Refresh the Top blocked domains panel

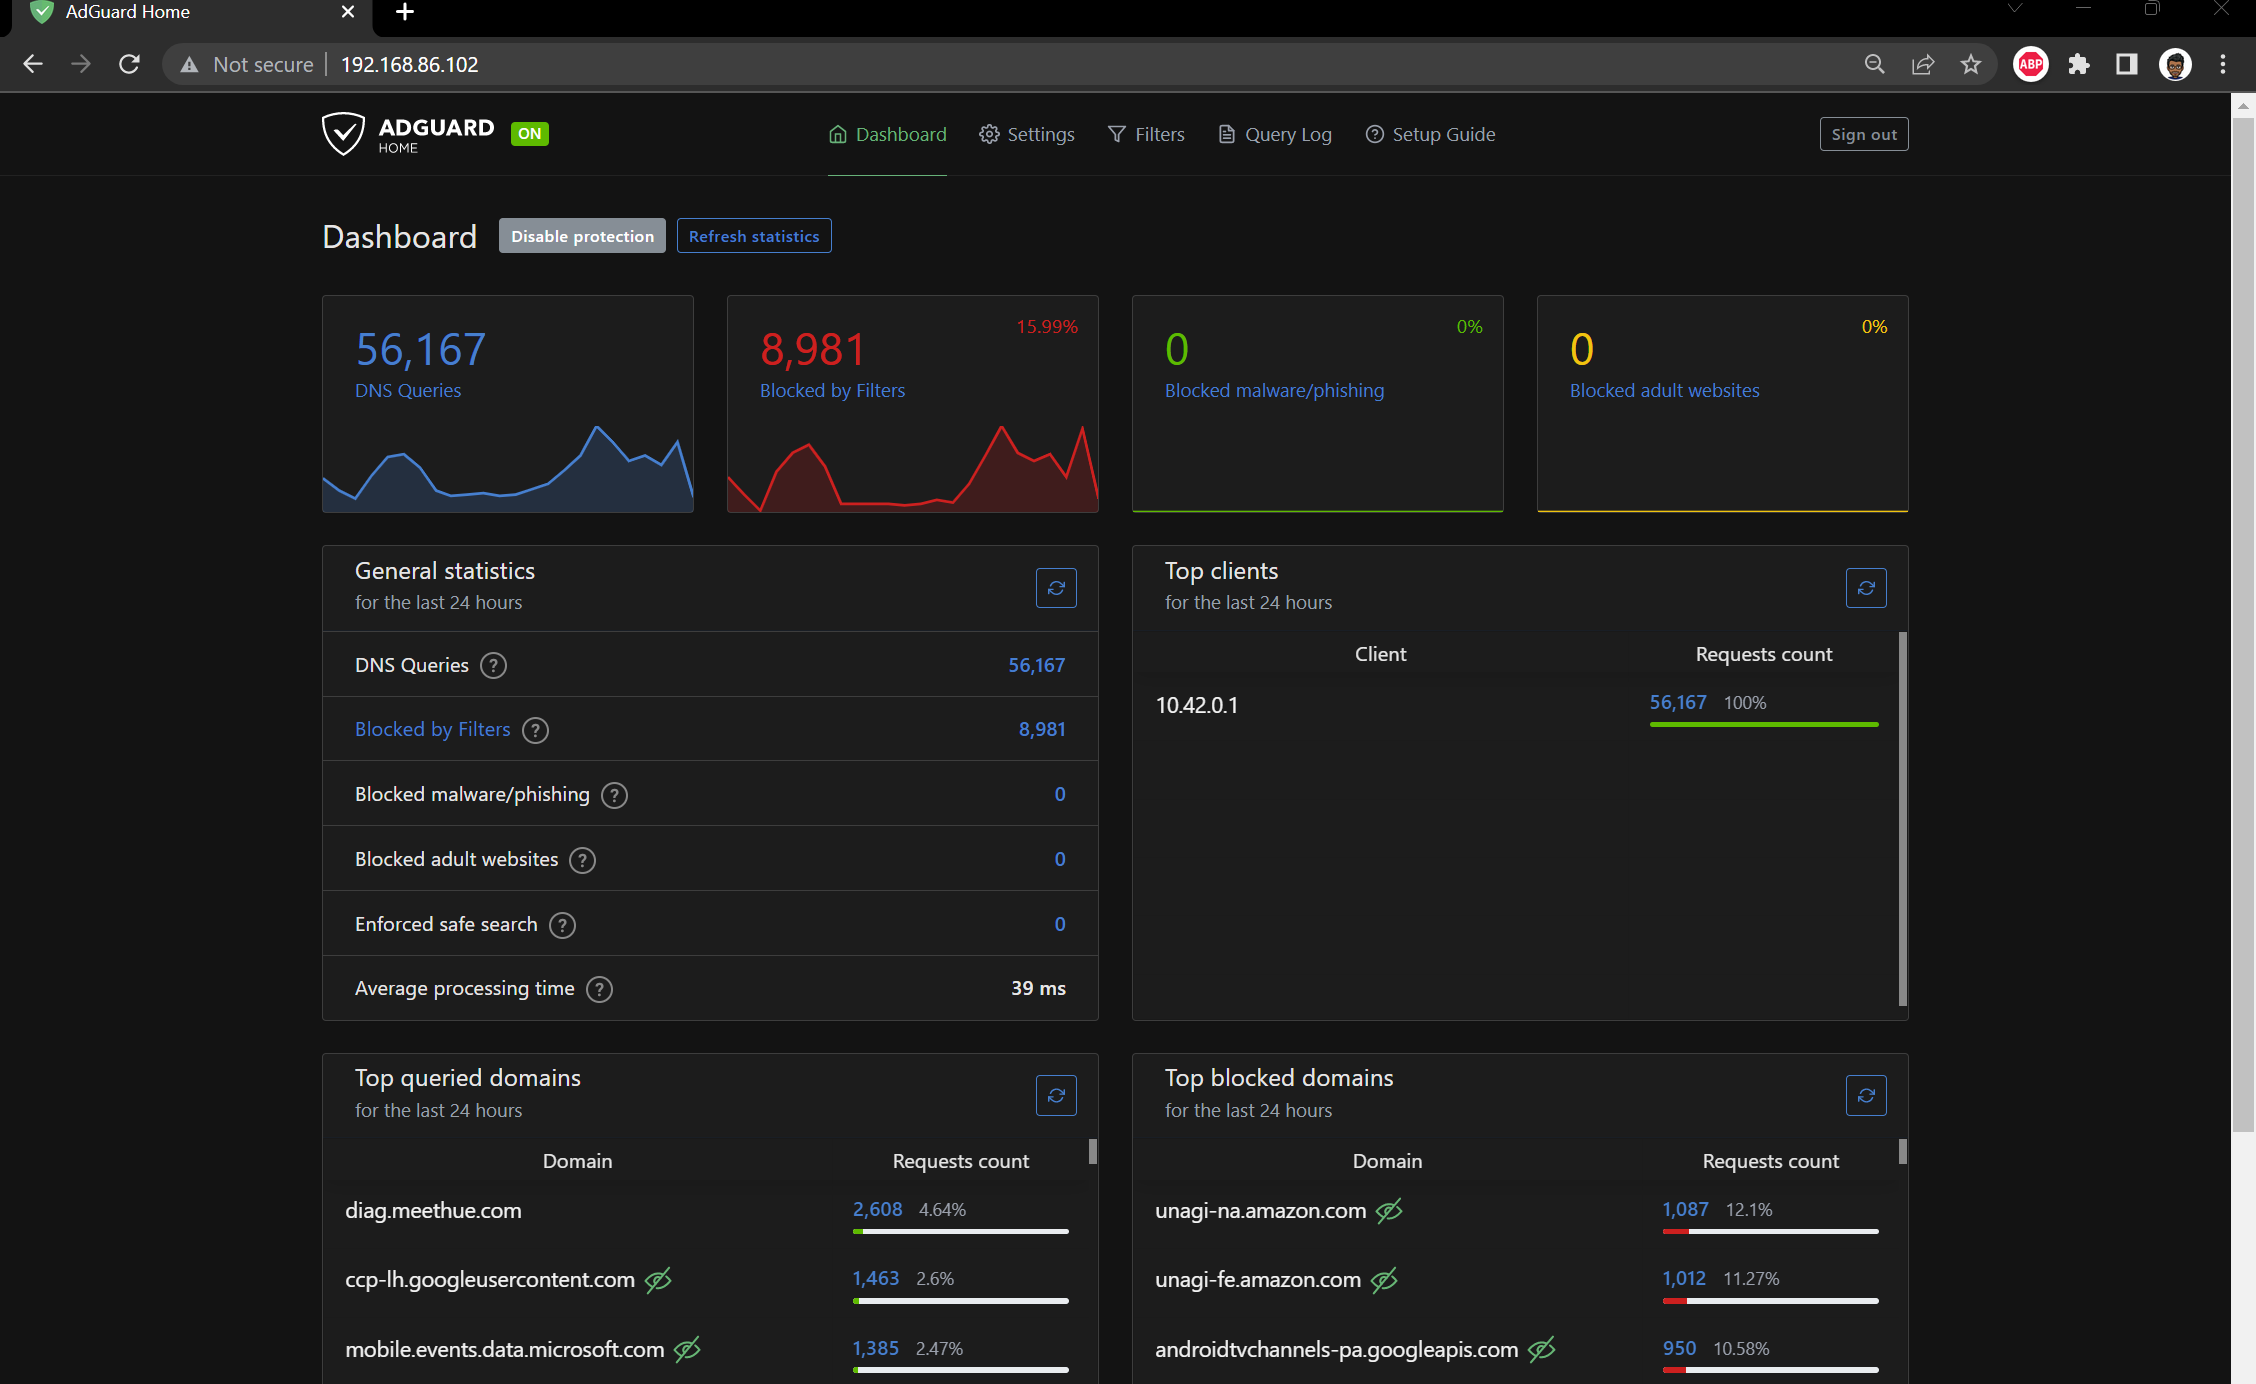pyautogui.click(x=1866, y=1095)
